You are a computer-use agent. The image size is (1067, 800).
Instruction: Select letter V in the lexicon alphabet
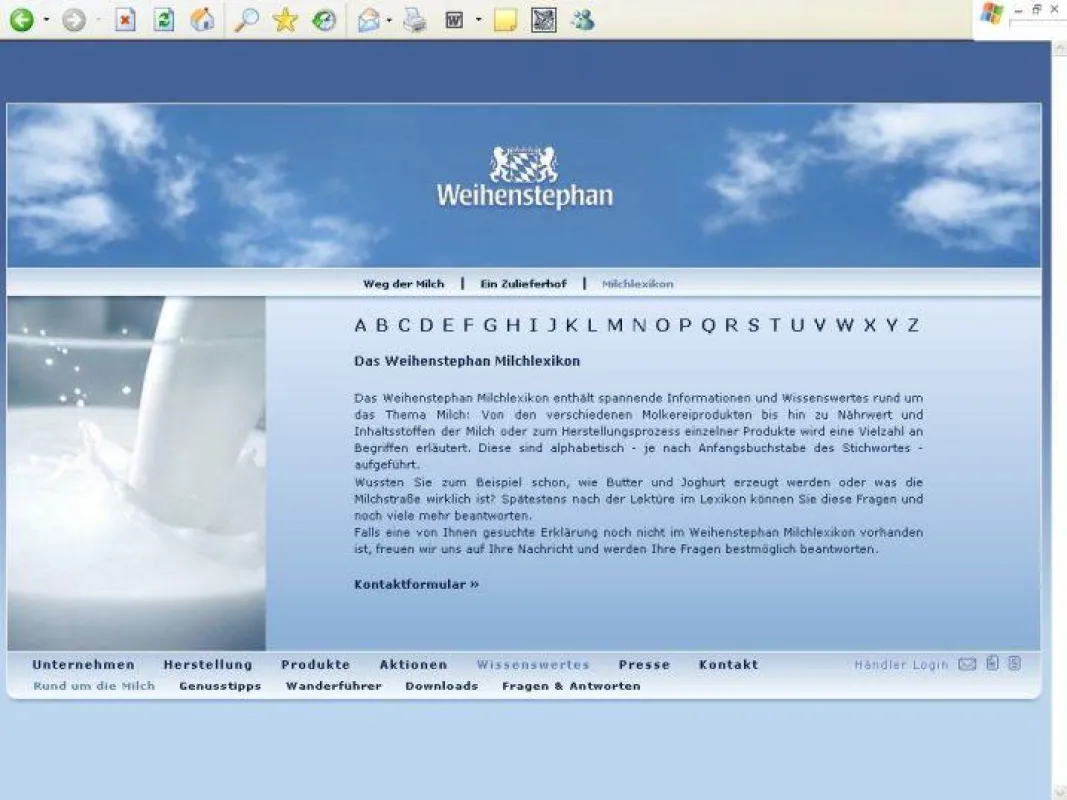pos(820,325)
